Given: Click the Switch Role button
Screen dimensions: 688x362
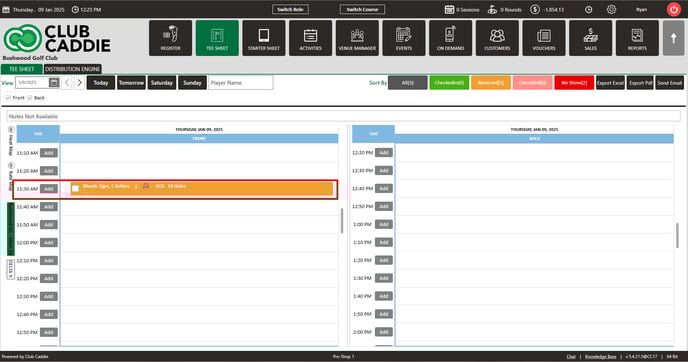Looking at the screenshot, I should 290,9.
